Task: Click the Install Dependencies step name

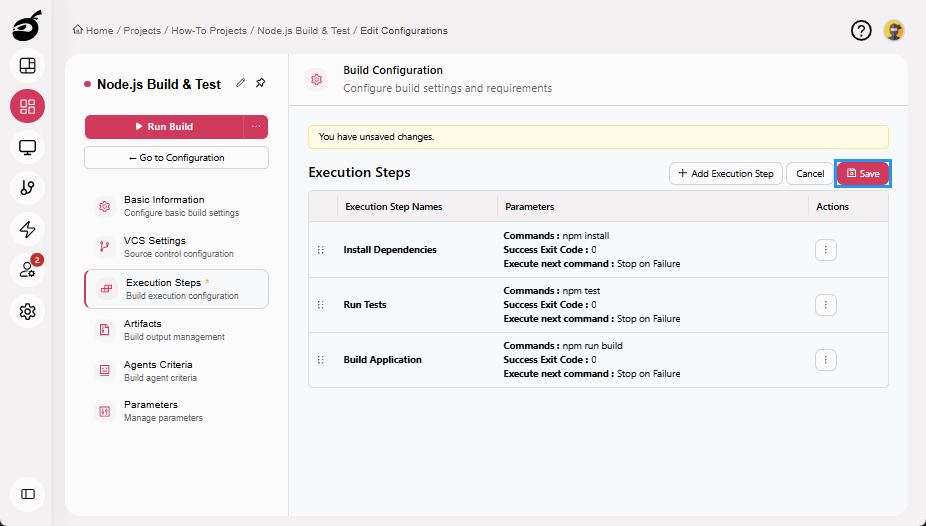Action: click(390, 250)
